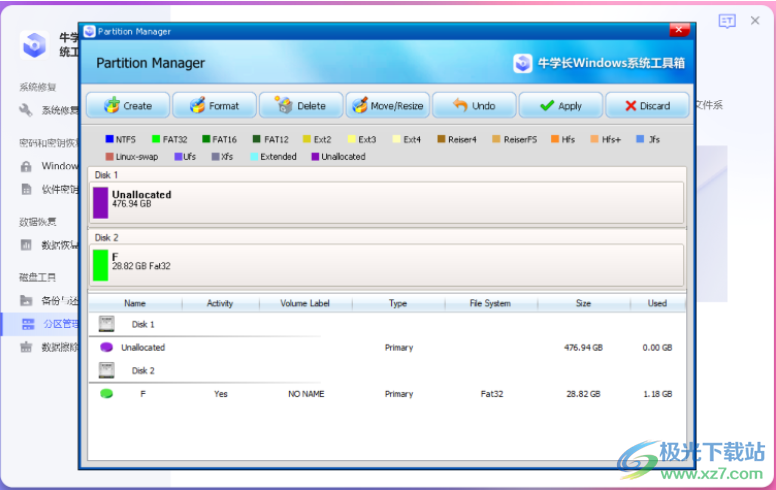Select the Disk 1 Unallocated 476.94 GB block
776x490 pixels.
[x=387, y=202]
